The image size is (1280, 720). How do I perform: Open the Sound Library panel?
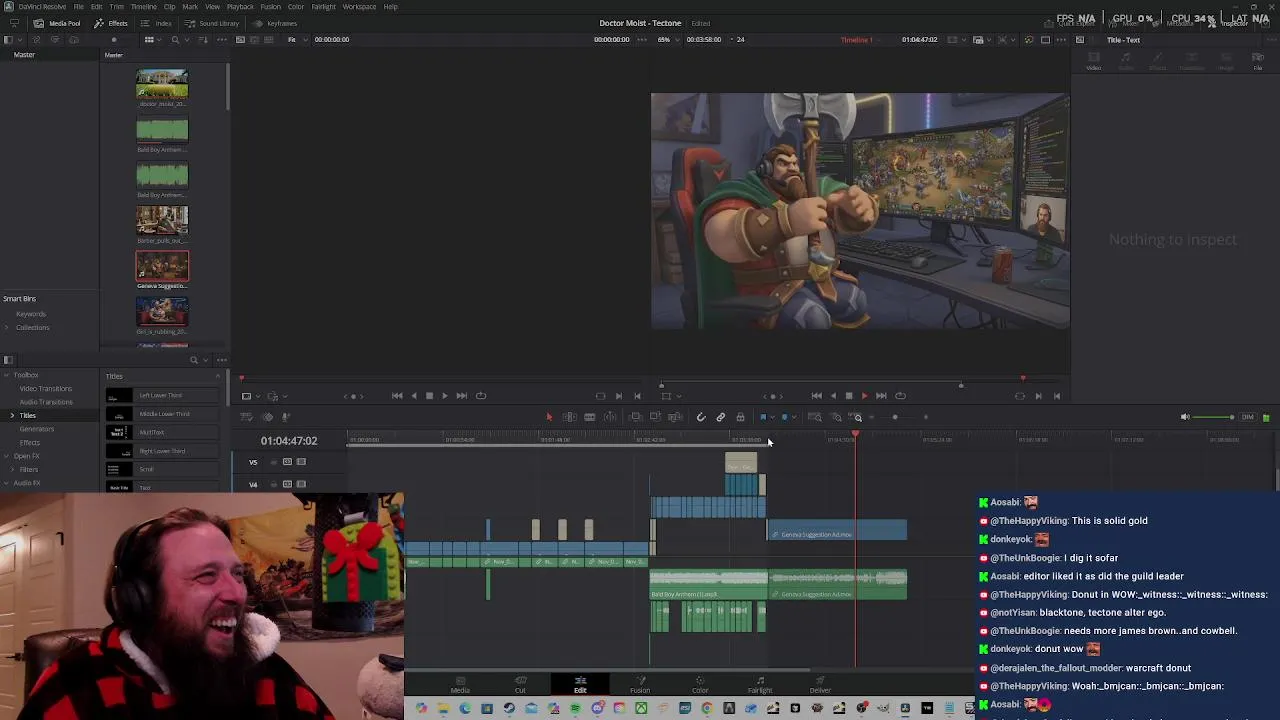[x=213, y=23]
